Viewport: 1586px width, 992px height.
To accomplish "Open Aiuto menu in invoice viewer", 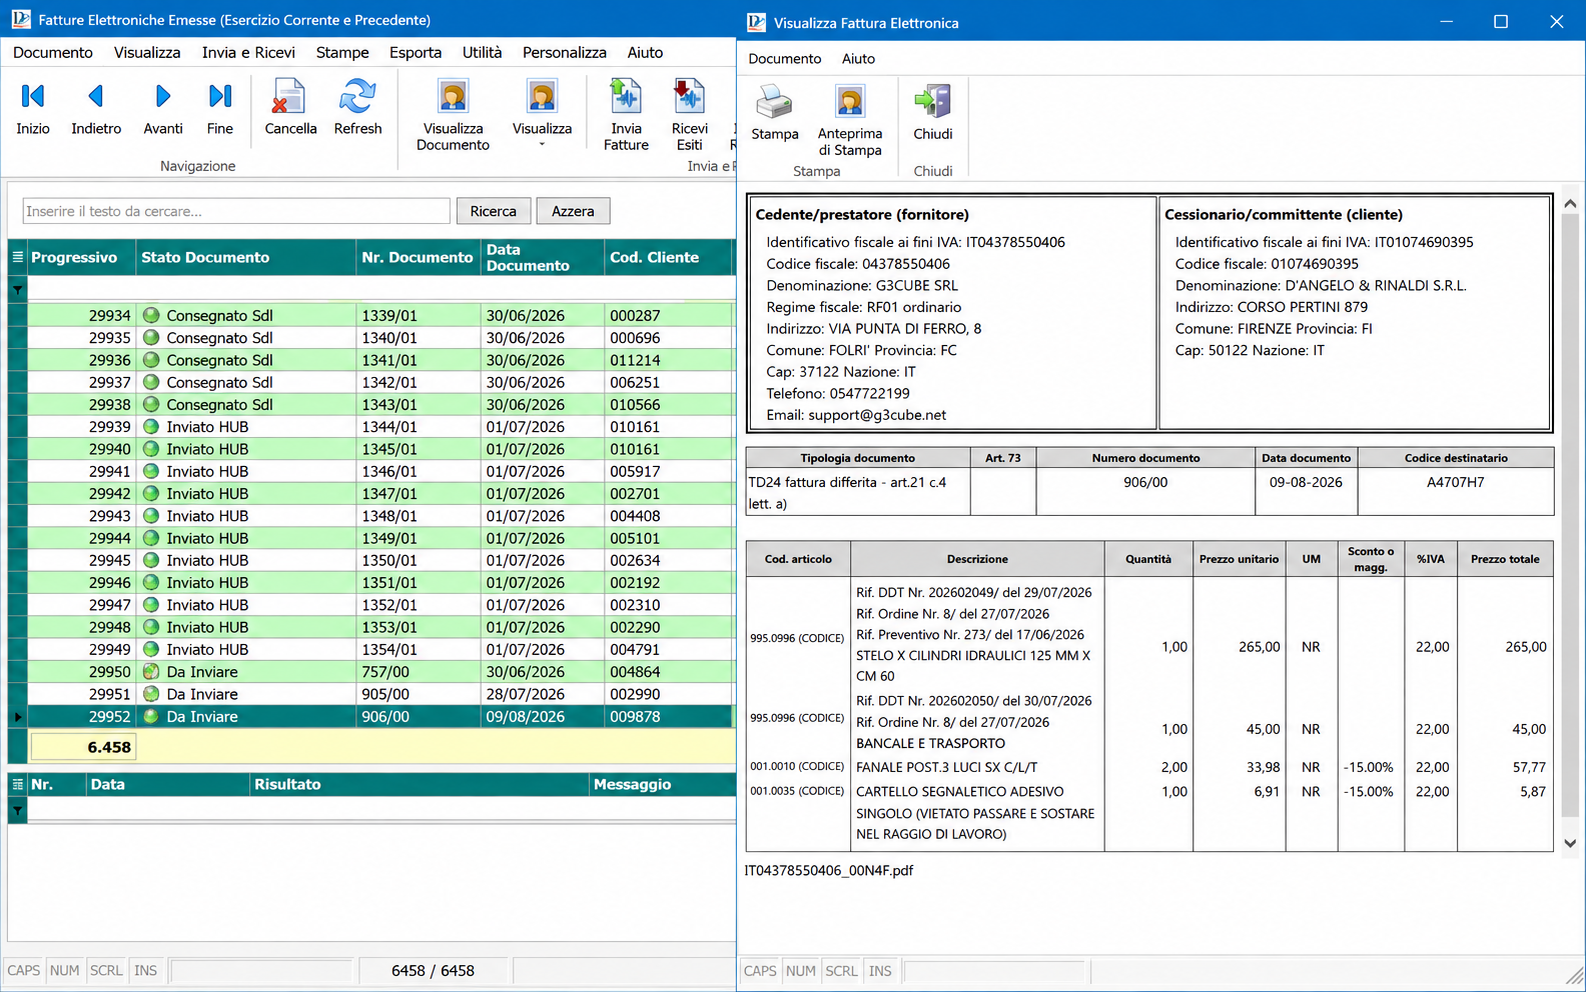I will tap(858, 58).
